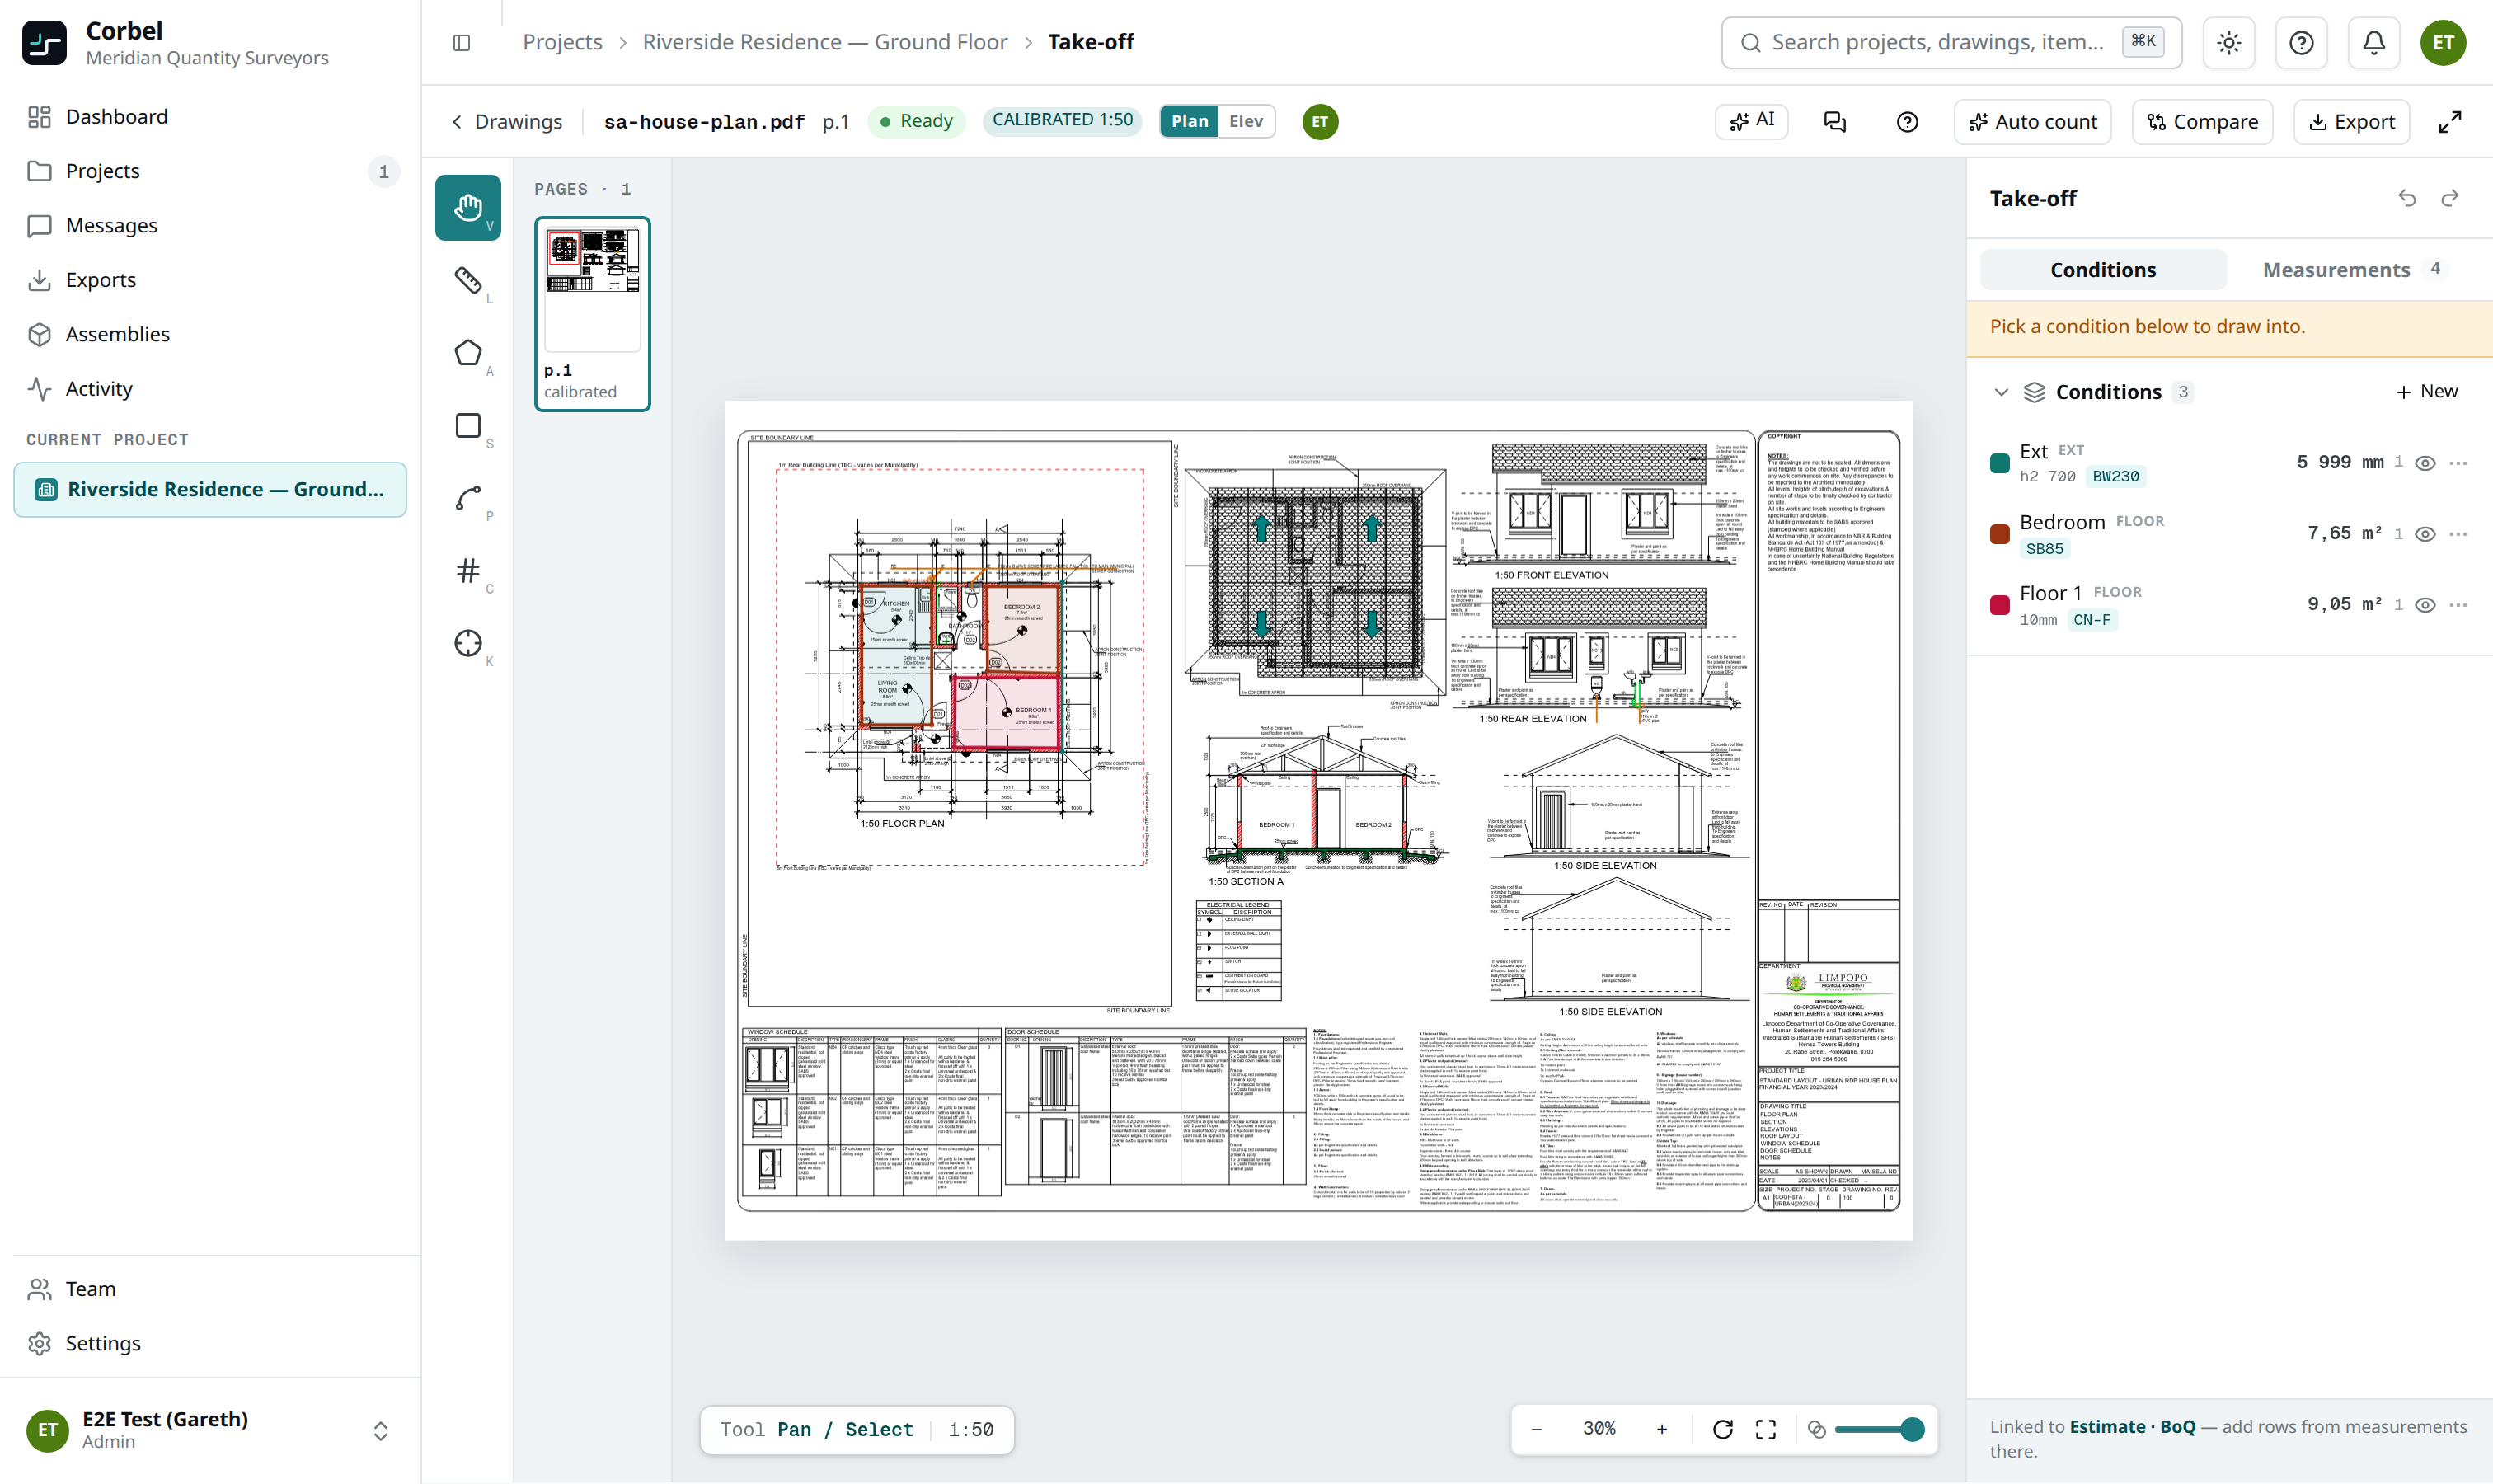Open Compare drawings
The height and width of the screenshot is (1484, 2493).
[2202, 122]
